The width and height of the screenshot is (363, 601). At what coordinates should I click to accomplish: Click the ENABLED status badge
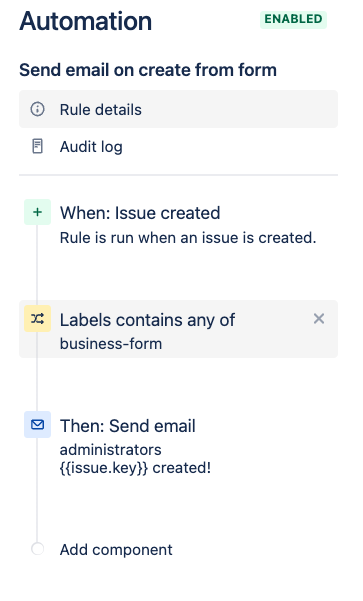(x=293, y=19)
